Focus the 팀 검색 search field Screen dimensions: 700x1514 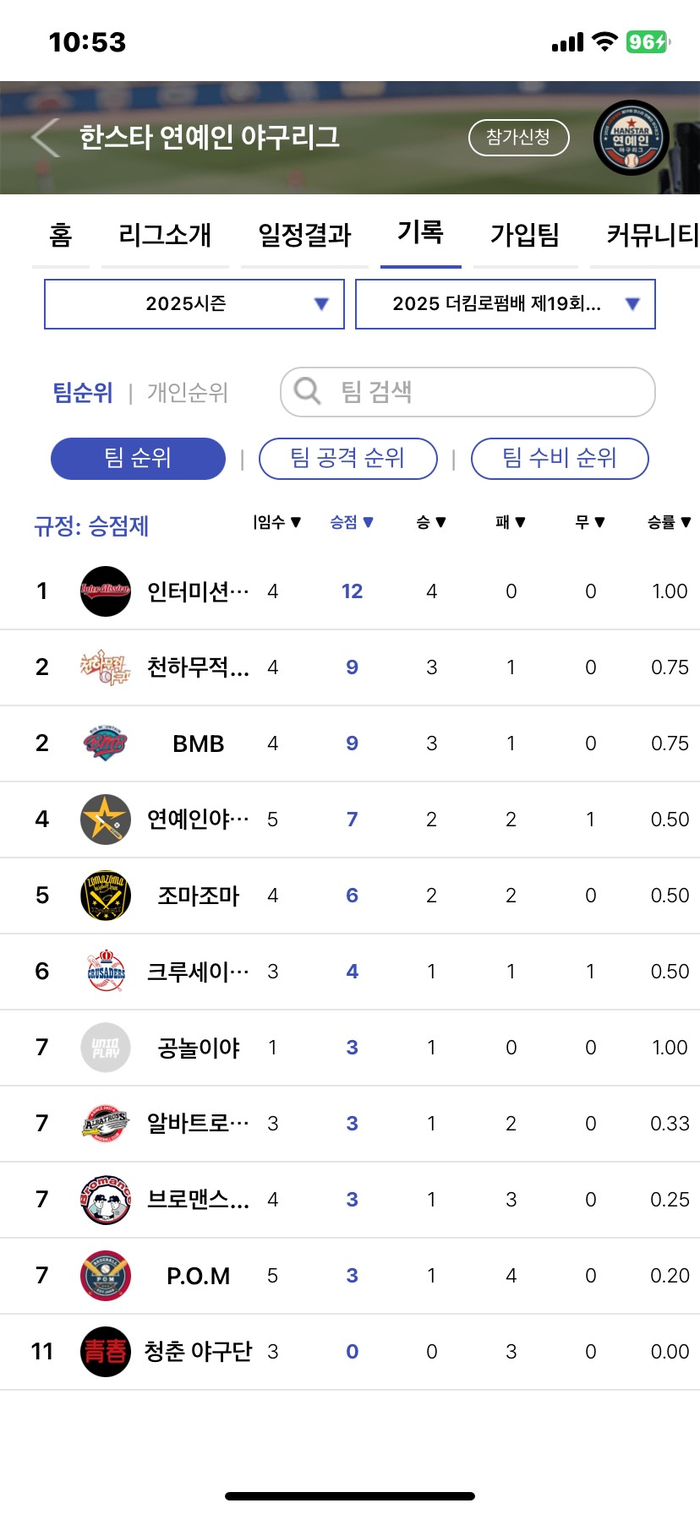468,392
